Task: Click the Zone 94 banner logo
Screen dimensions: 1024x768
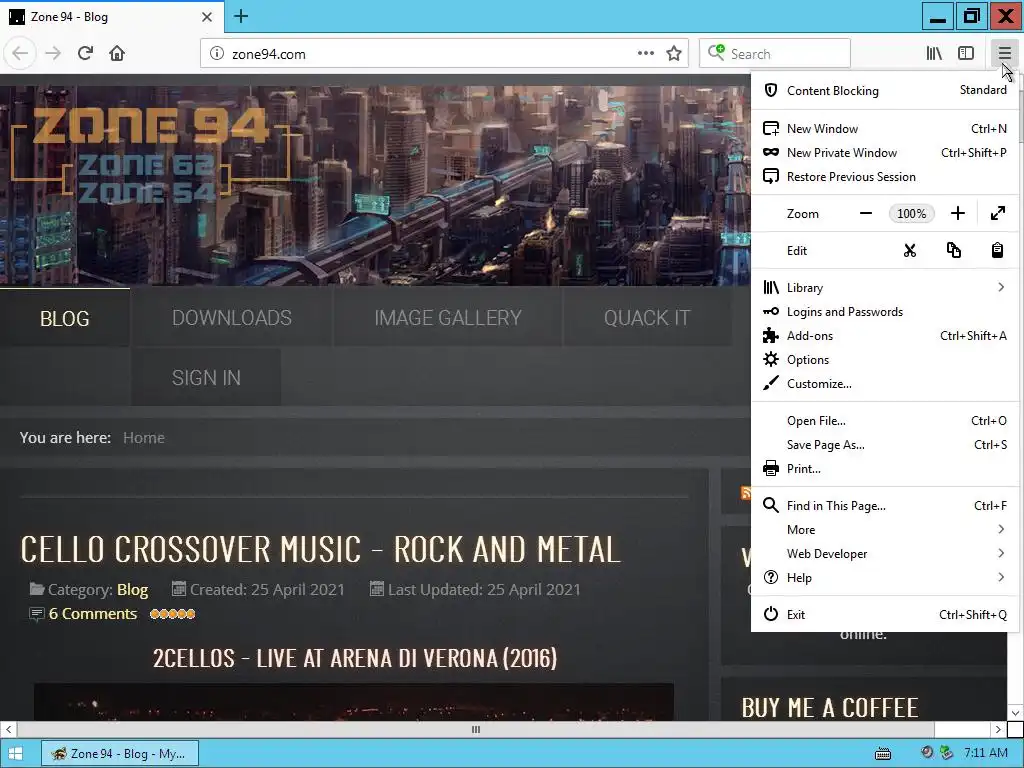Action: 150,155
